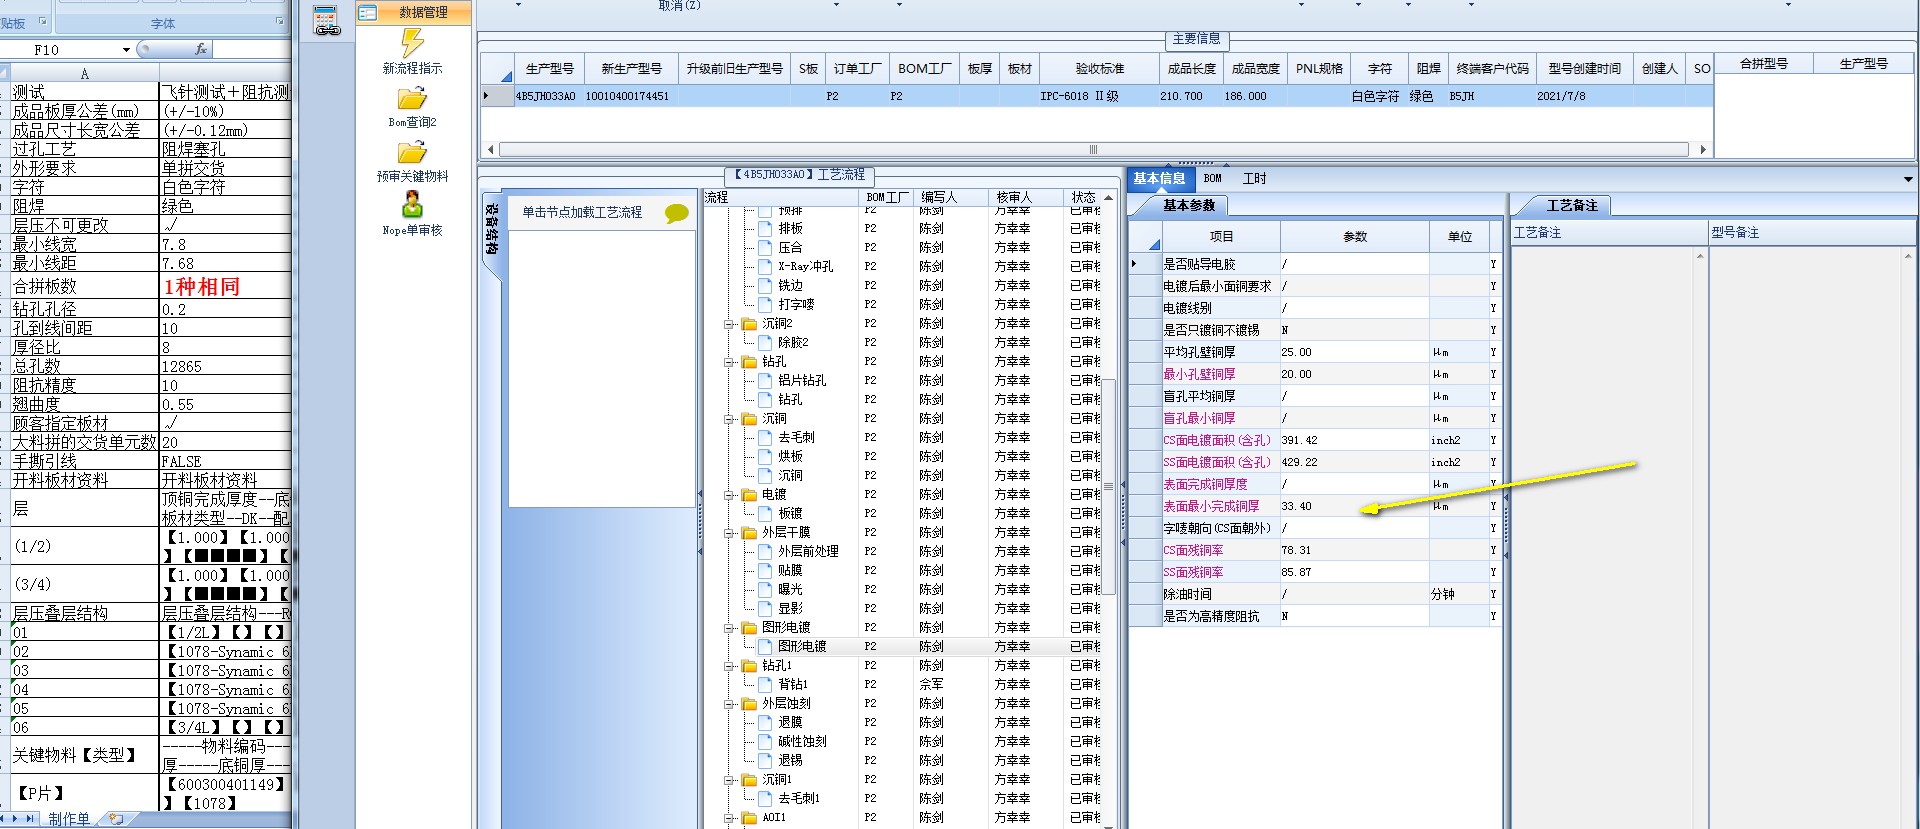Screen dimensions: 1920x829
Task: Collapse the AOI1 tree node
Action: (x=730, y=818)
